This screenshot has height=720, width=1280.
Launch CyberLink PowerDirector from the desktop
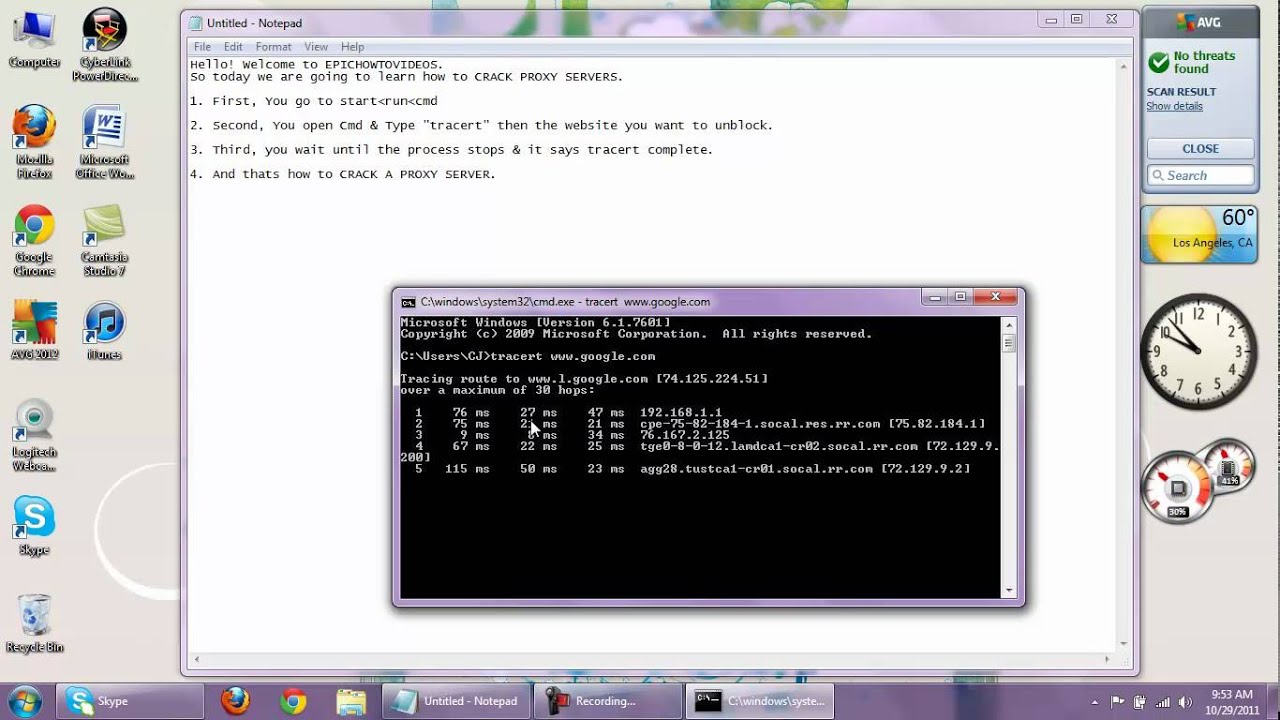tap(105, 46)
